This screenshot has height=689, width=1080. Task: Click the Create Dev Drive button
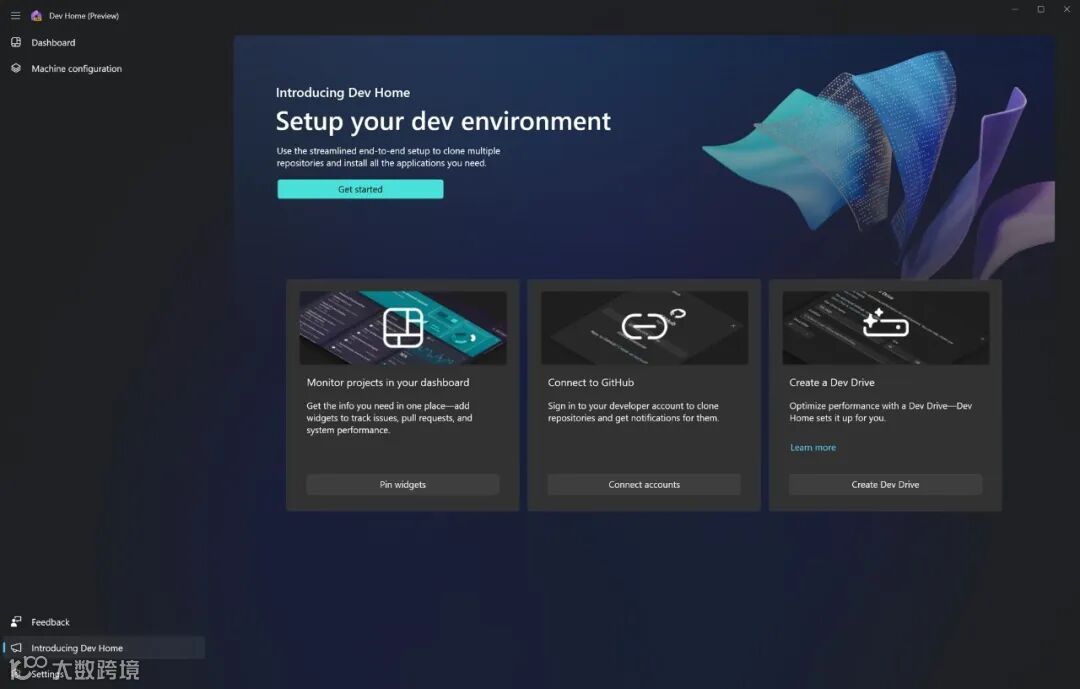pos(885,484)
